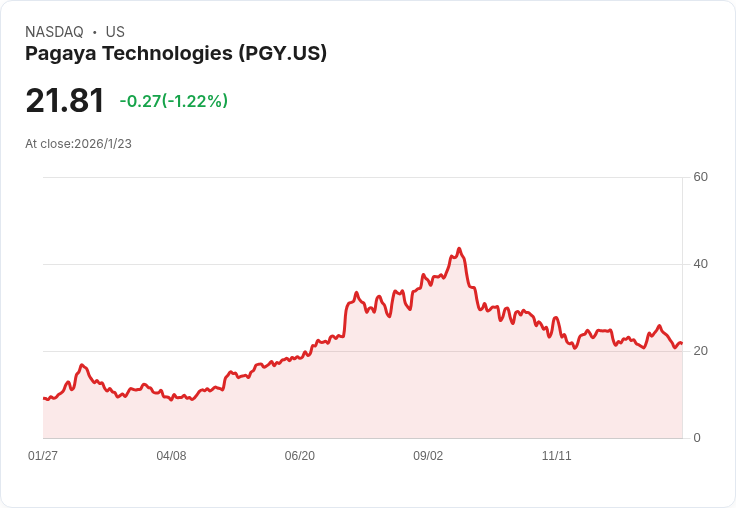Click the rightmost end of the price line

[x=682, y=343]
